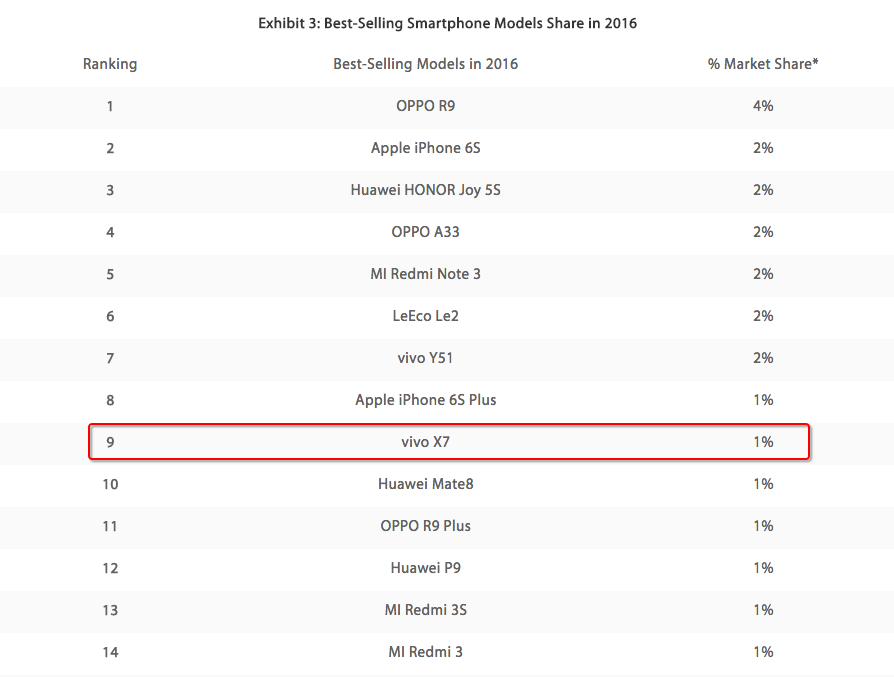Screen dimensions: 894x677
Task: Click the % Market Share column header
Action: pyautogui.click(x=763, y=64)
